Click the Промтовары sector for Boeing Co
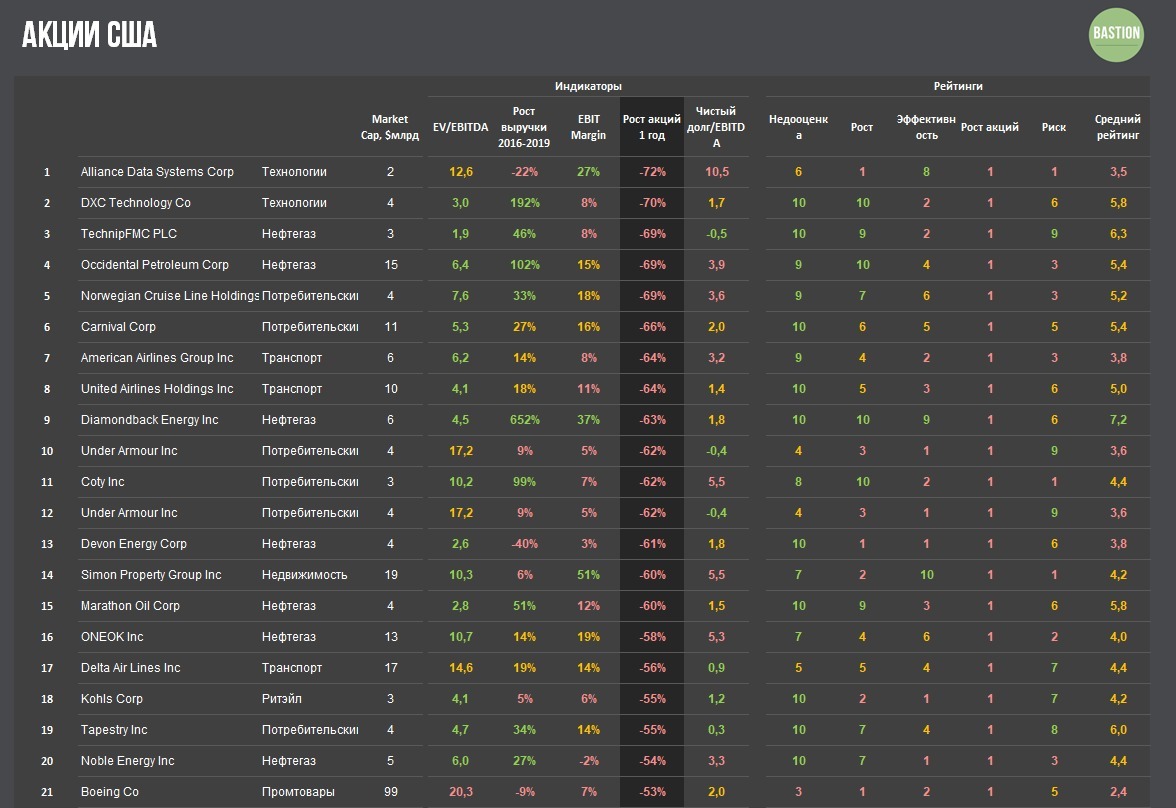Image resolution: width=1176 pixels, height=808 pixels. [x=298, y=791]
